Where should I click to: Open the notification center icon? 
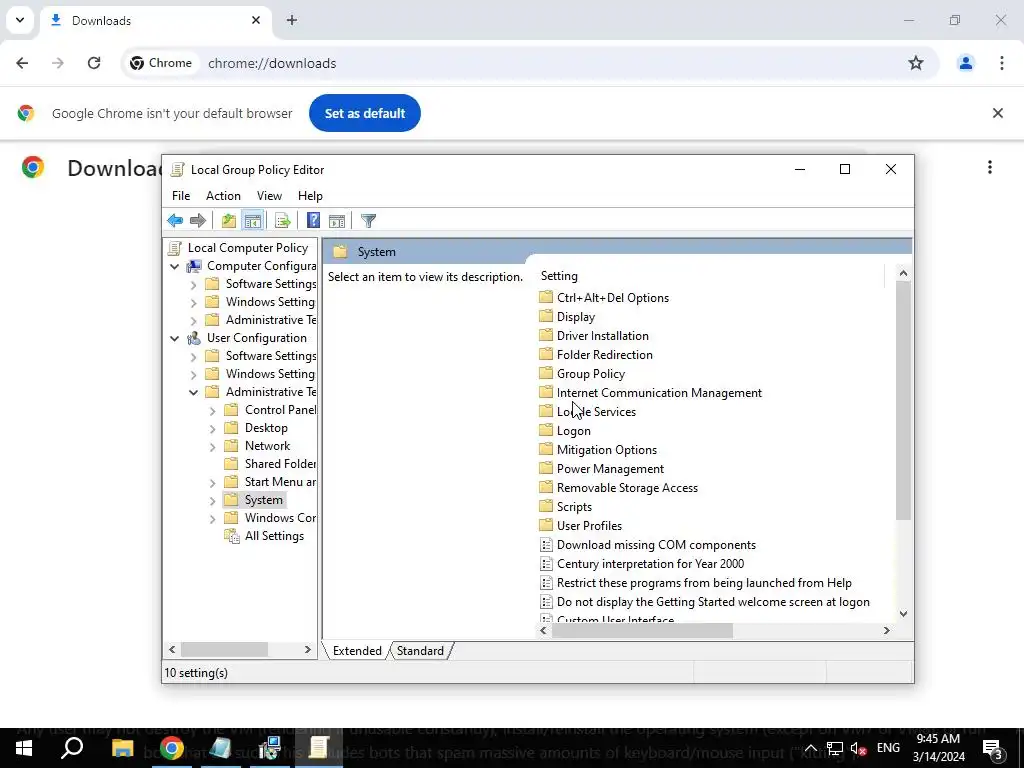[992, 748]
